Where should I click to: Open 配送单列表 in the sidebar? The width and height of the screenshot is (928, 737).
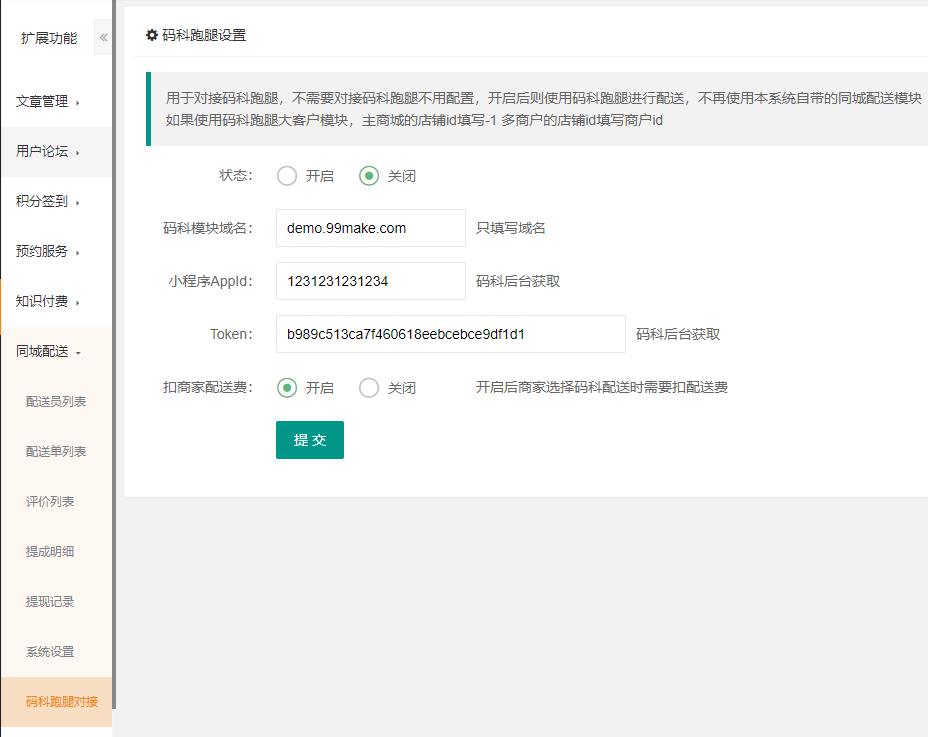[x=56, y=451]
